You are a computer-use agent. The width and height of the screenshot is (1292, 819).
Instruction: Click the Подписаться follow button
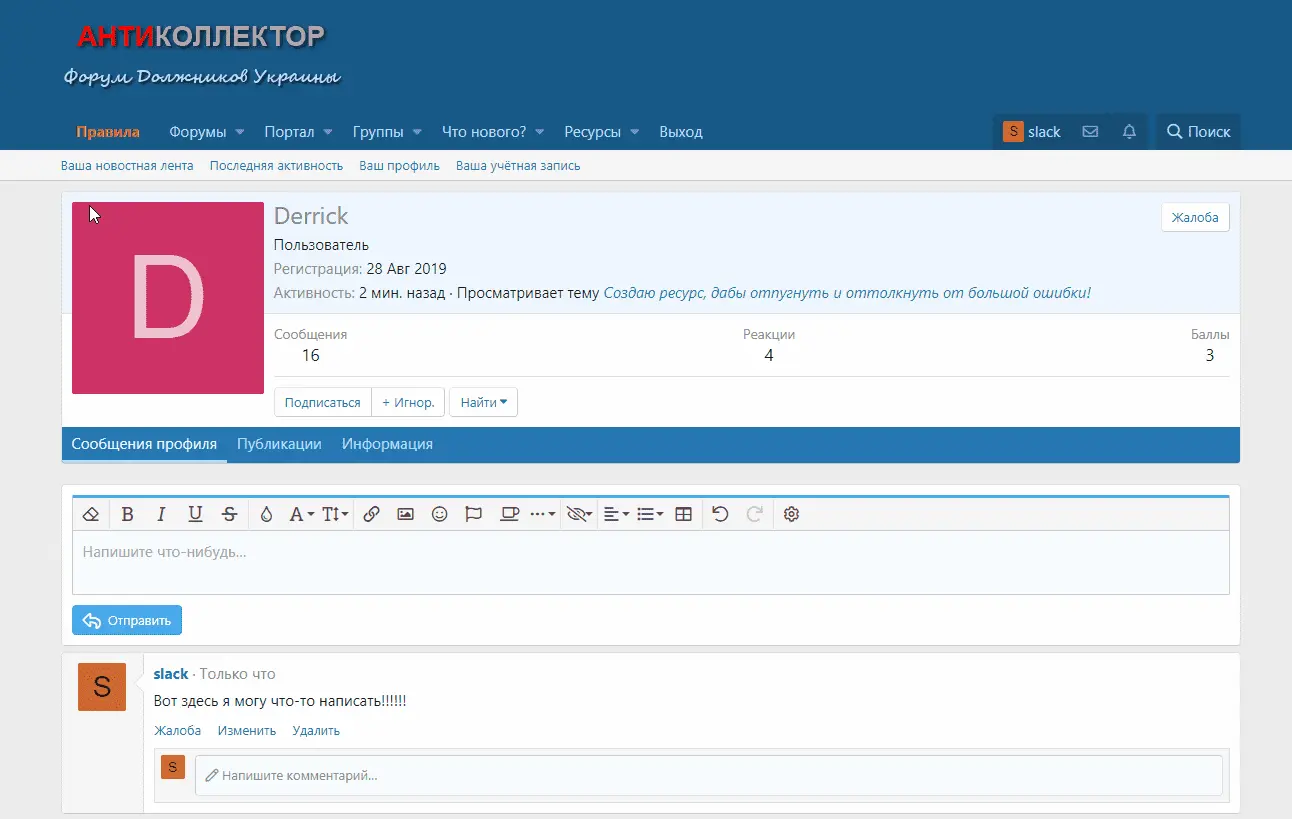(322, 402)
